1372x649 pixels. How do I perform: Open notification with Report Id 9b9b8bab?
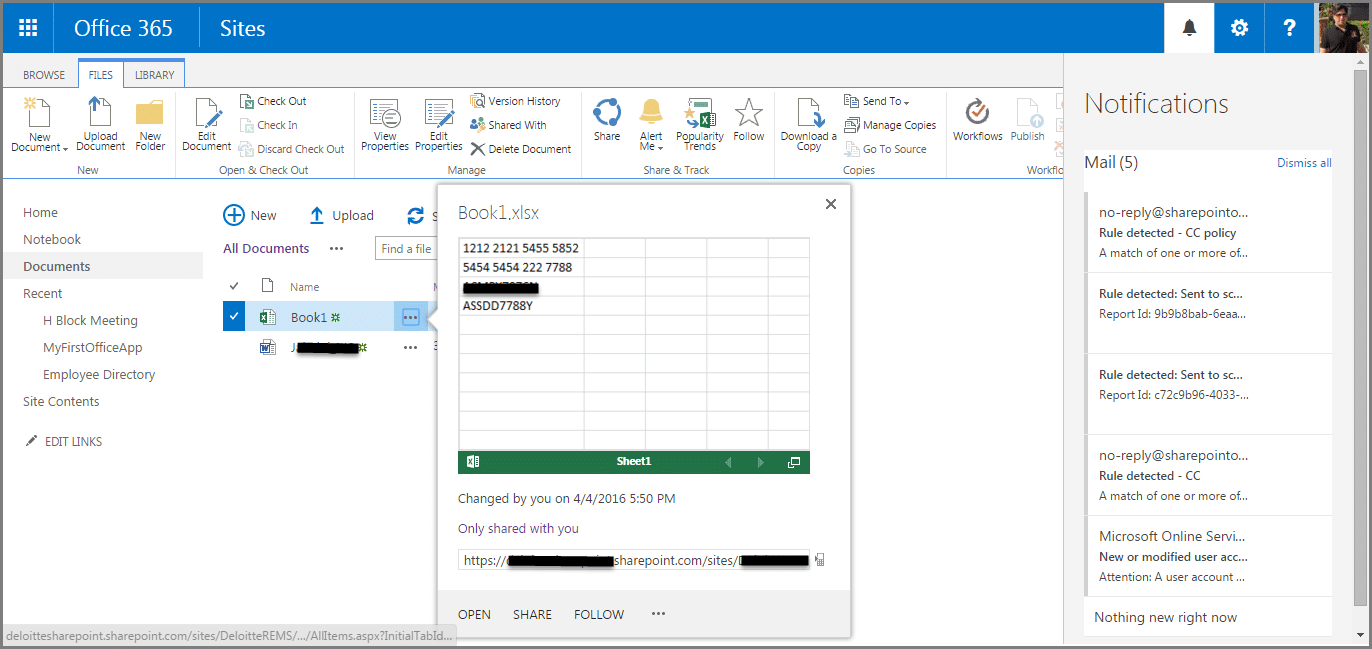pos(1208,313)
